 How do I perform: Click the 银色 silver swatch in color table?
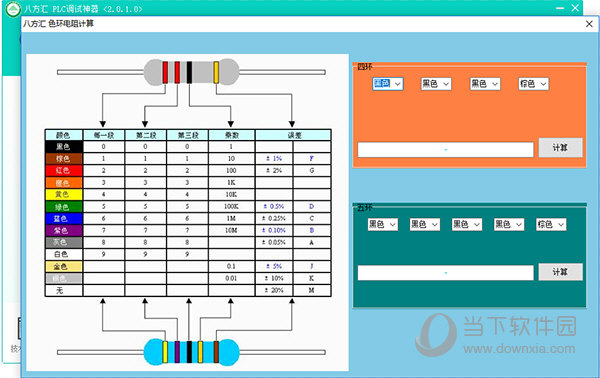64,278
